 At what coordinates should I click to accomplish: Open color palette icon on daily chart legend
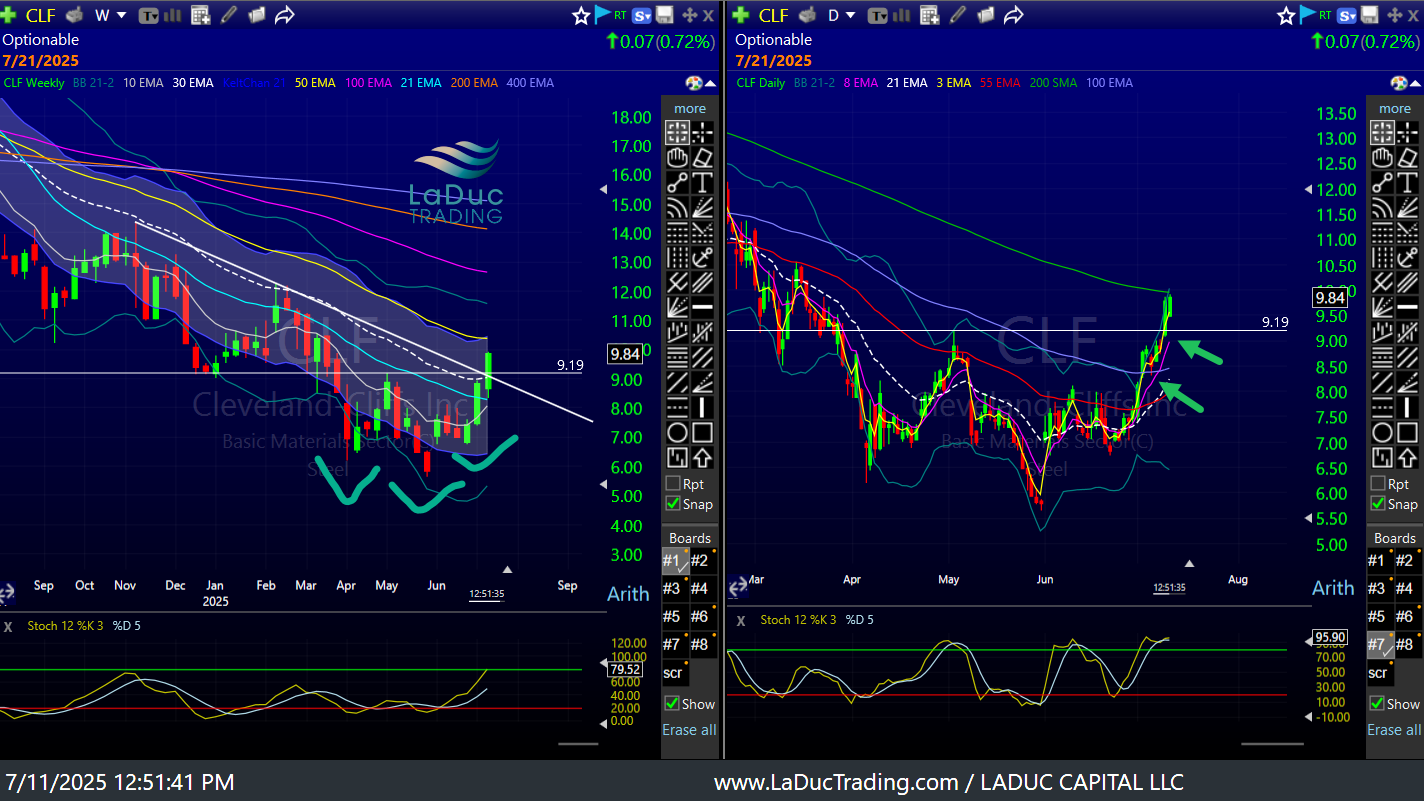(1398, 83)
